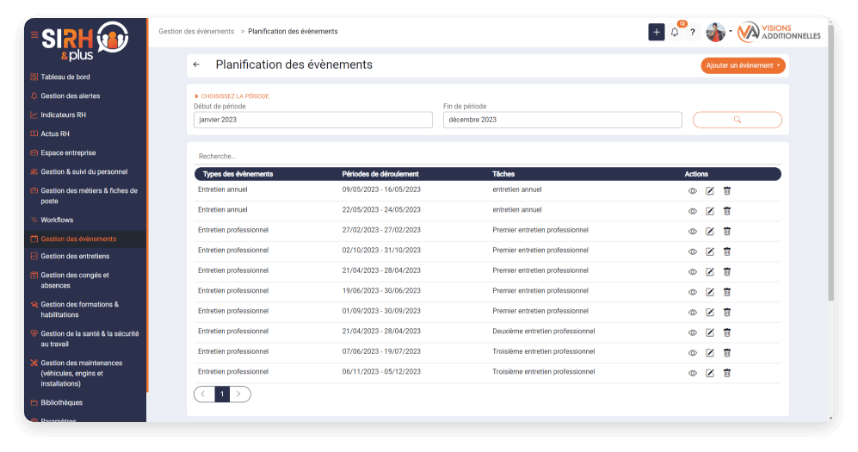Edit the Entretien annuel 09/05/2023 event

click(x=710, y=191)
